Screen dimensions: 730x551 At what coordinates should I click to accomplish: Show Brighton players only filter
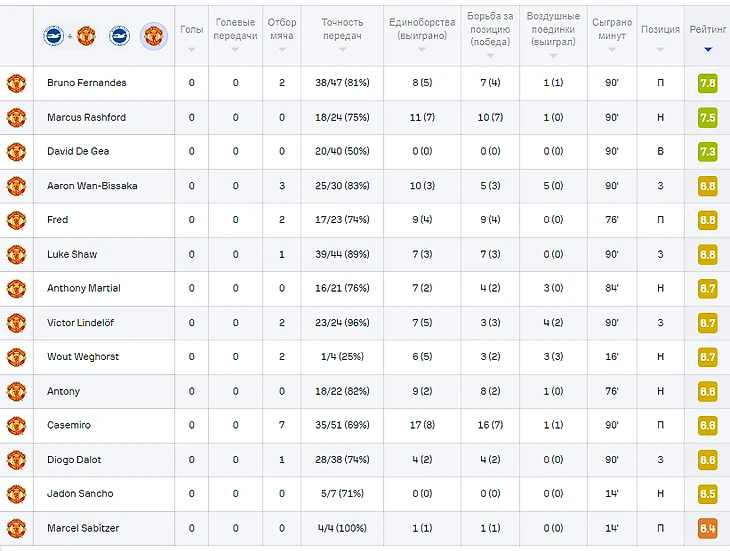119,36
